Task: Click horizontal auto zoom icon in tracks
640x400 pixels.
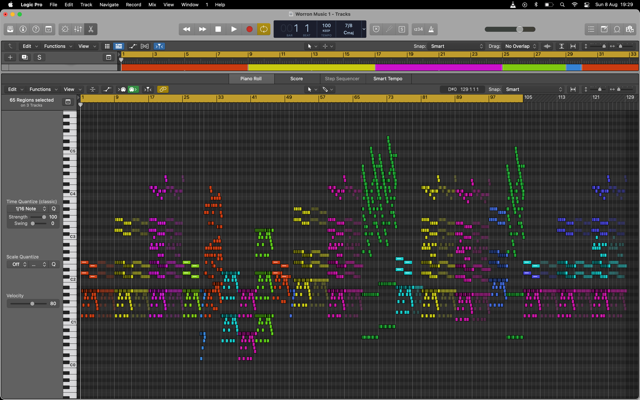Action: (x=573, y=46)
